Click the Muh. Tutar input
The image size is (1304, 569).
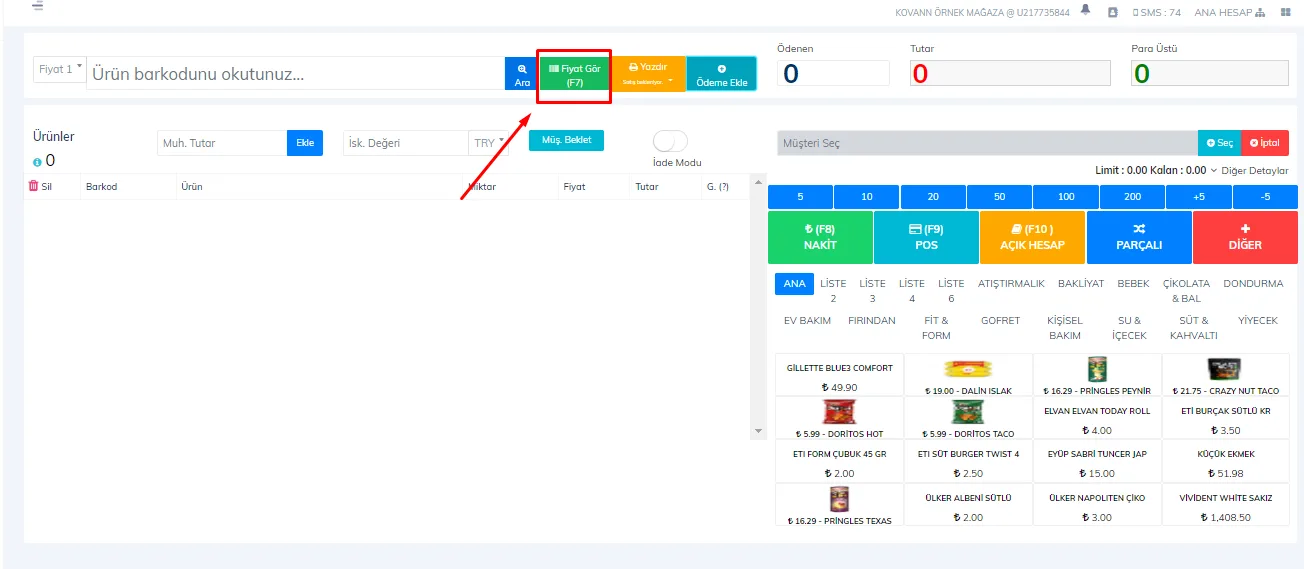point(222,143)
